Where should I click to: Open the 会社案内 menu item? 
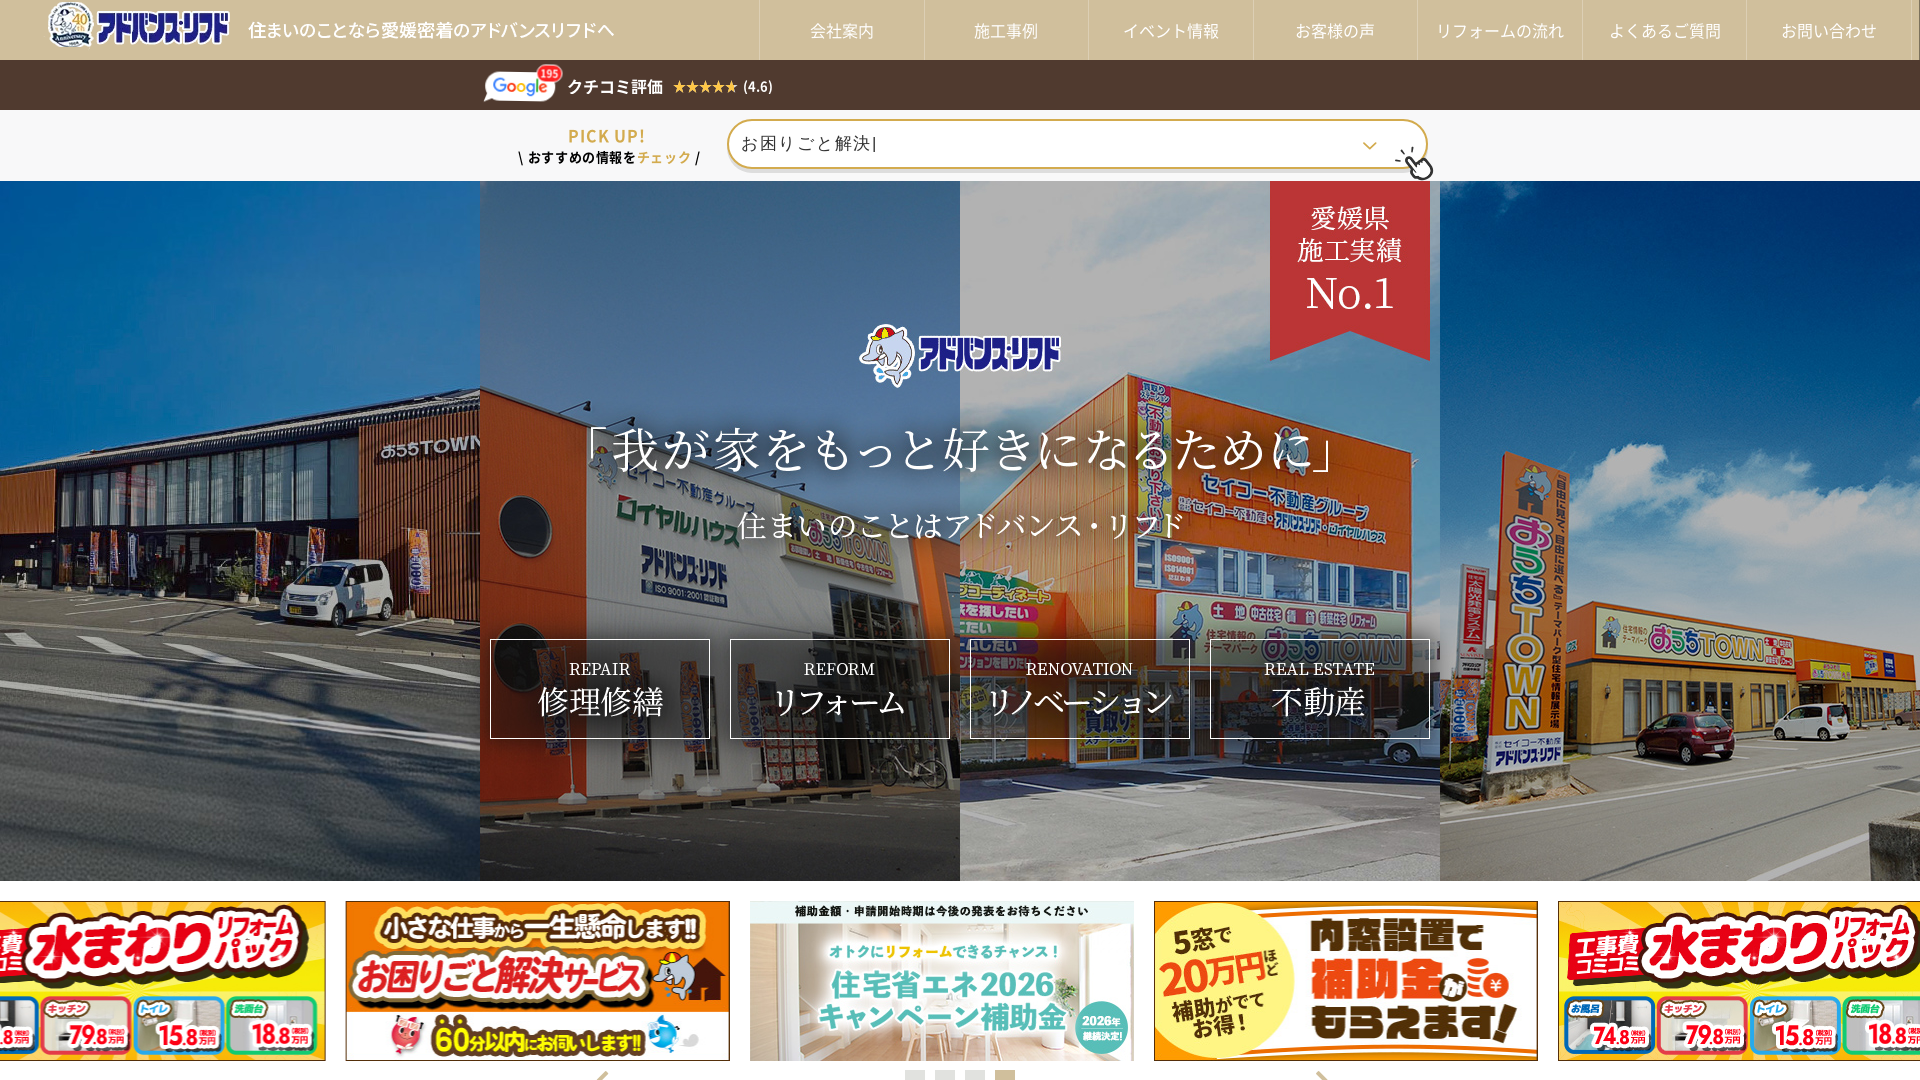(841, 30)
